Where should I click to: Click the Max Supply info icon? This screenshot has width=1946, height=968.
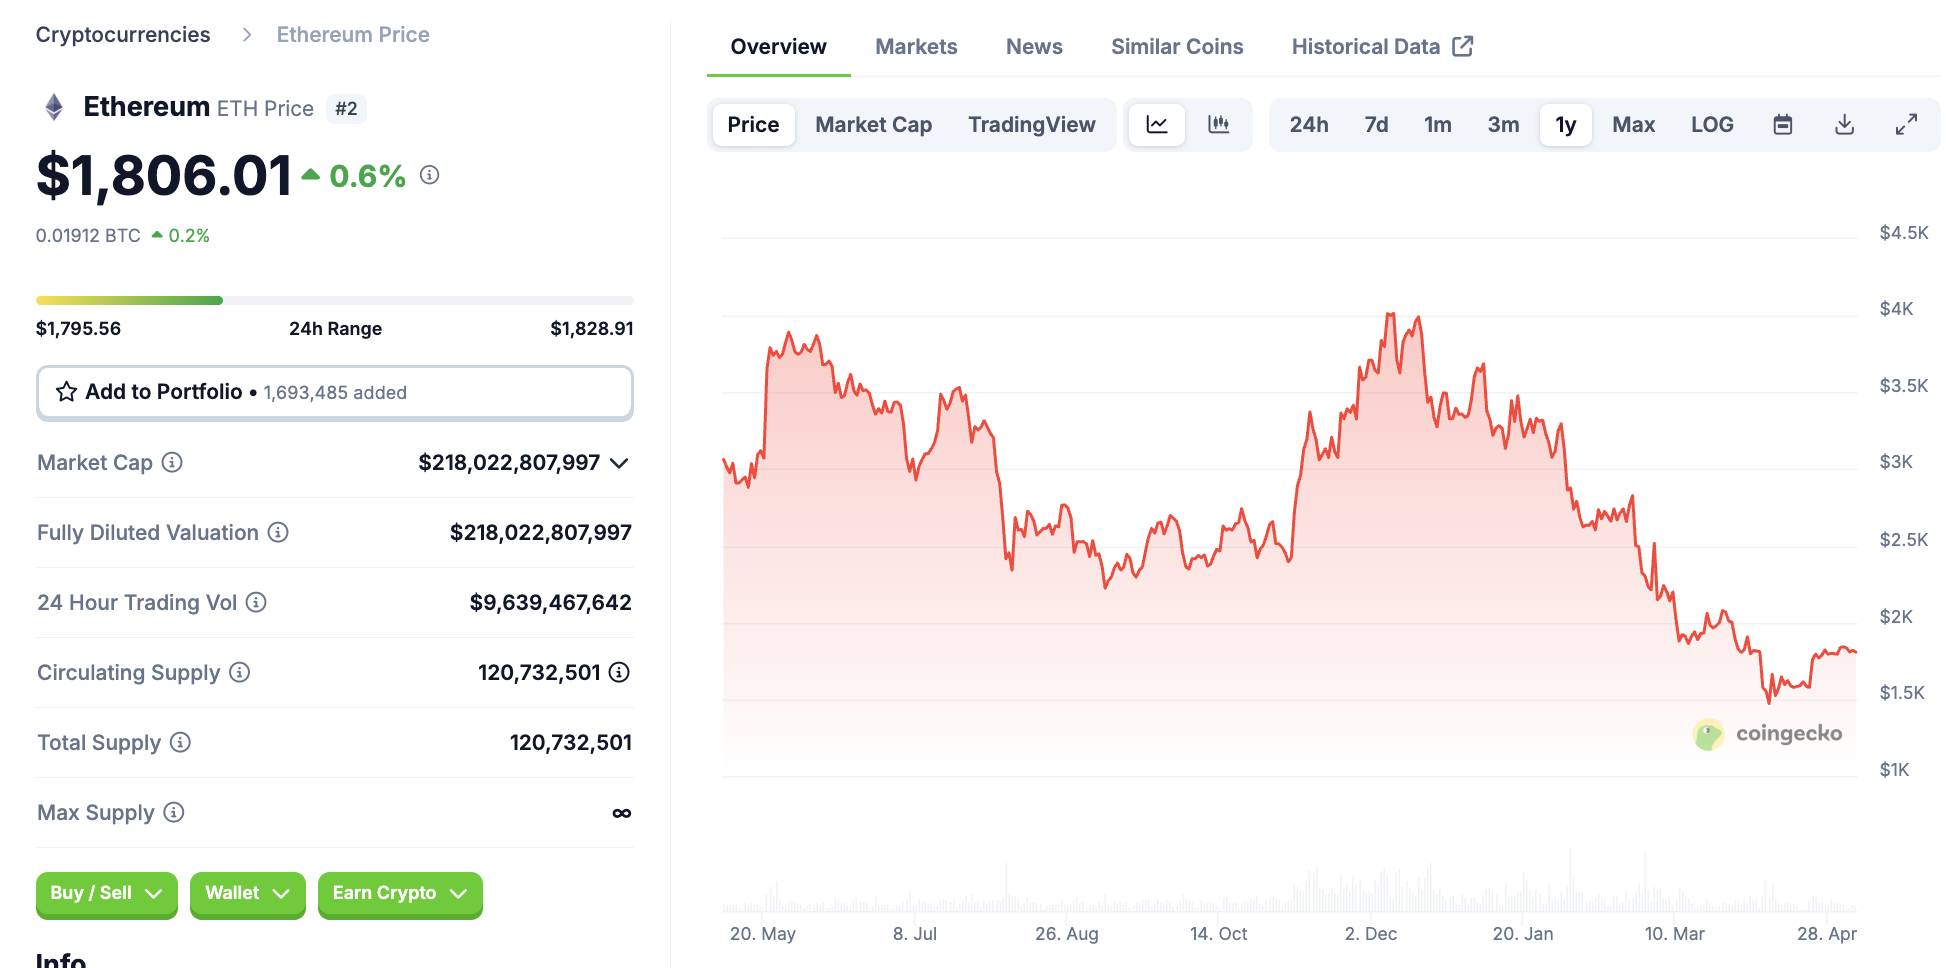(x=174, y=812)
